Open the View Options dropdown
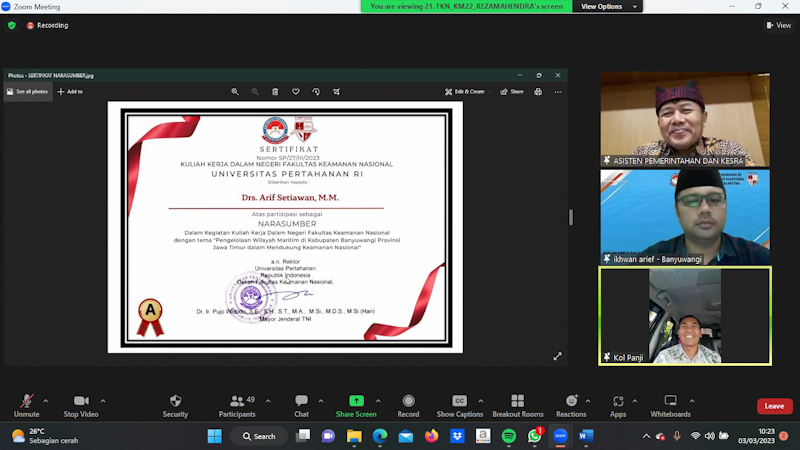This screenshot has width=800, height=450. tap(608, 6)
